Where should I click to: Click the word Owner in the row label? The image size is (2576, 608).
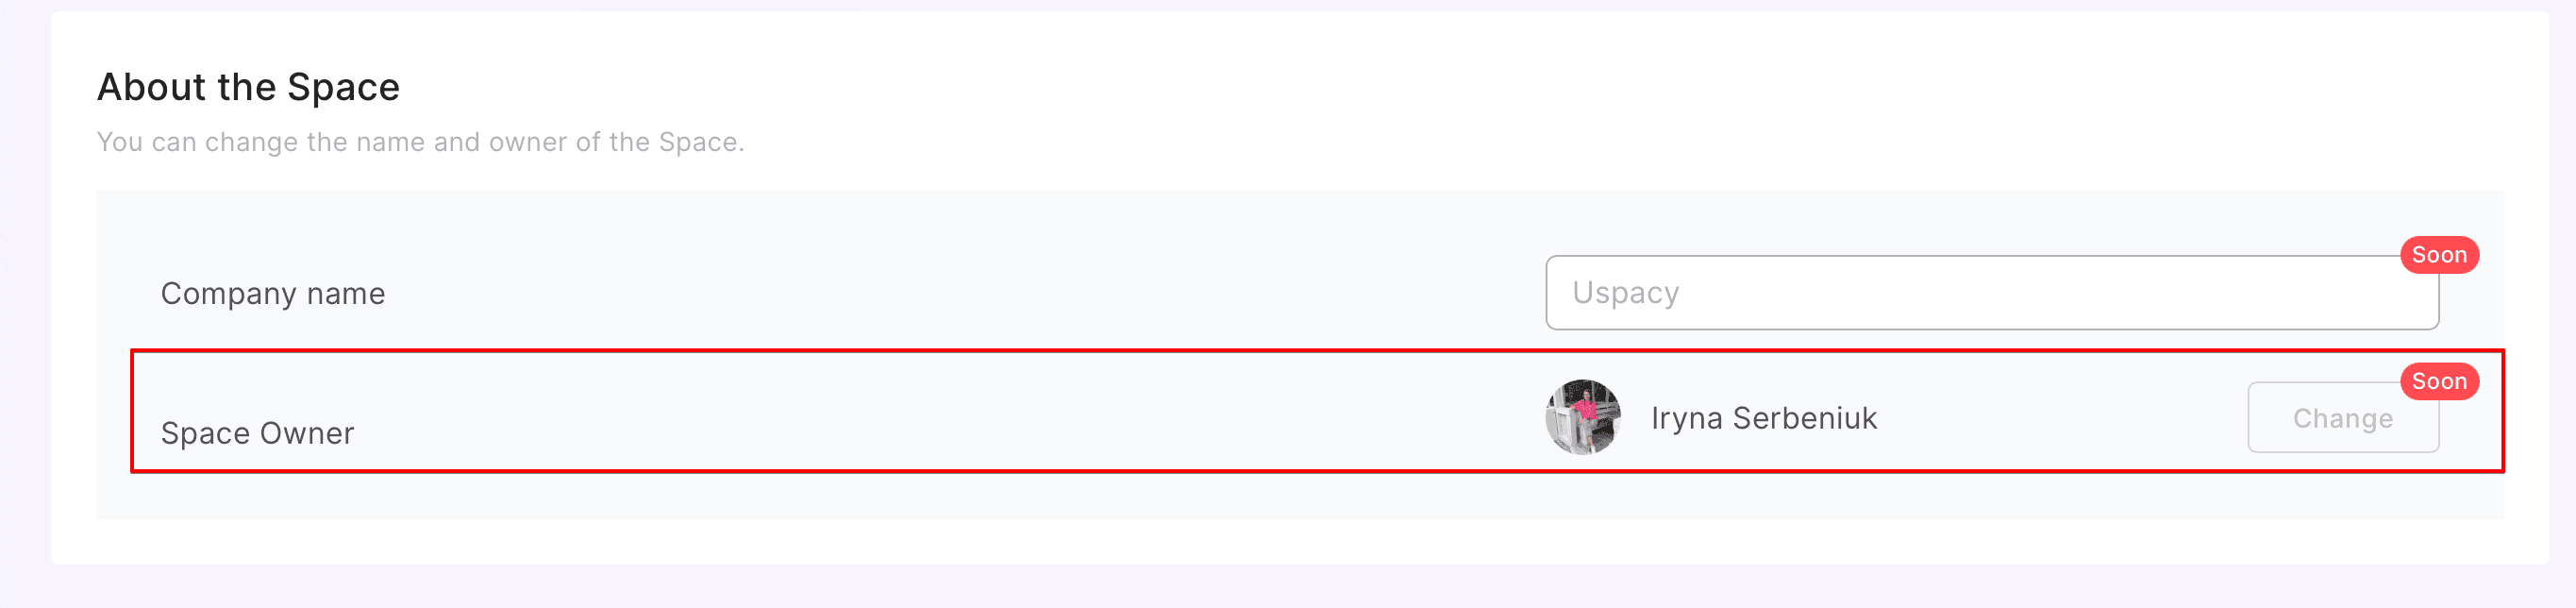tap(309, 433)
